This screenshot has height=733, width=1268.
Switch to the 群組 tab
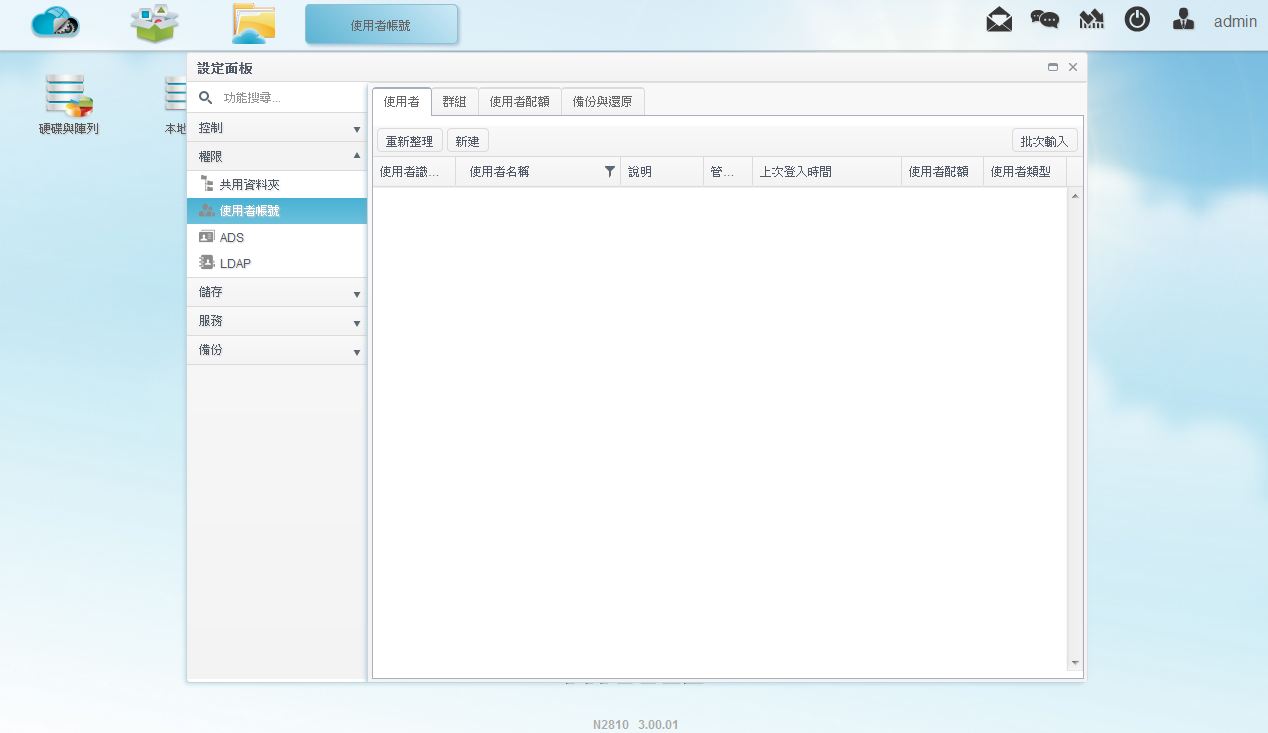455,102
